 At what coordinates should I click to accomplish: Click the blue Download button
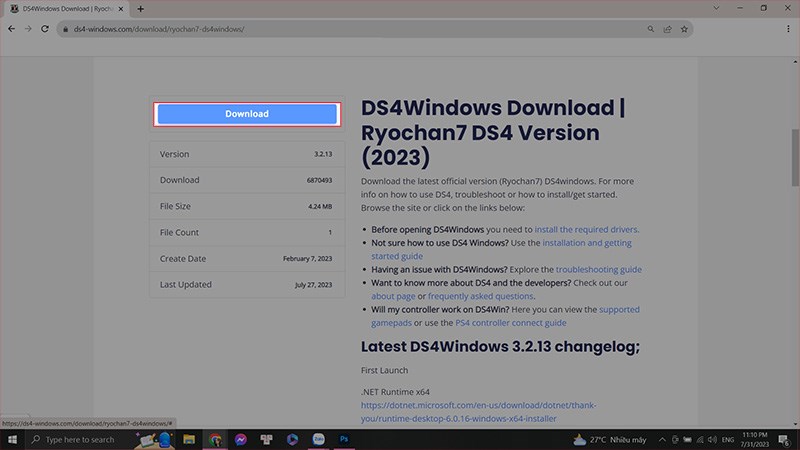(x=246, y=114)
